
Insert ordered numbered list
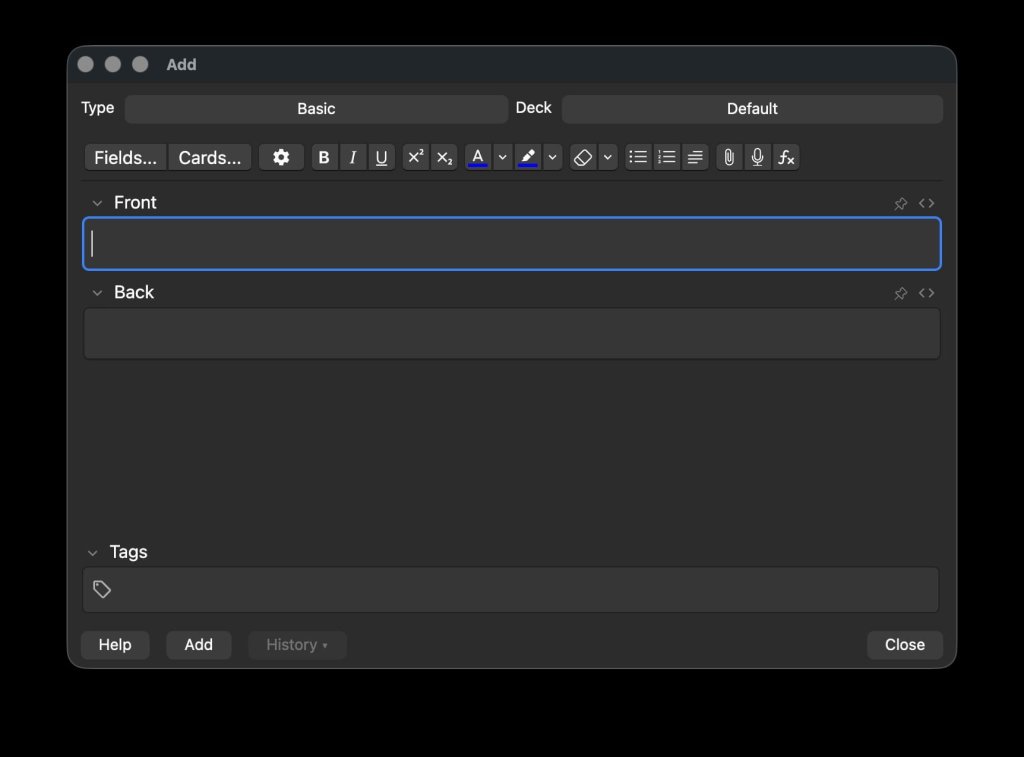click(667, 157)
